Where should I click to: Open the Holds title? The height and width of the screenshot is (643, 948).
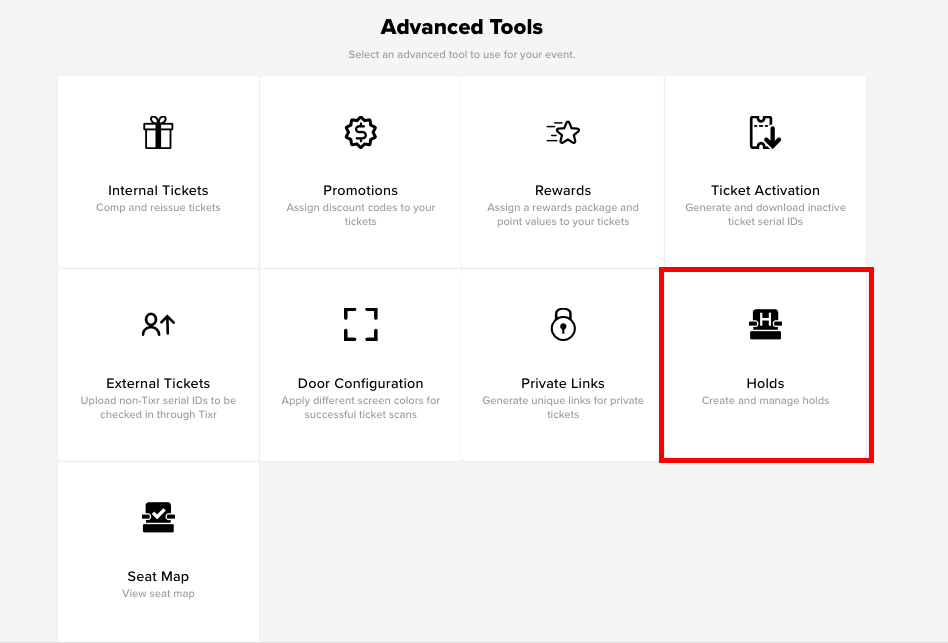coord(765,383)
